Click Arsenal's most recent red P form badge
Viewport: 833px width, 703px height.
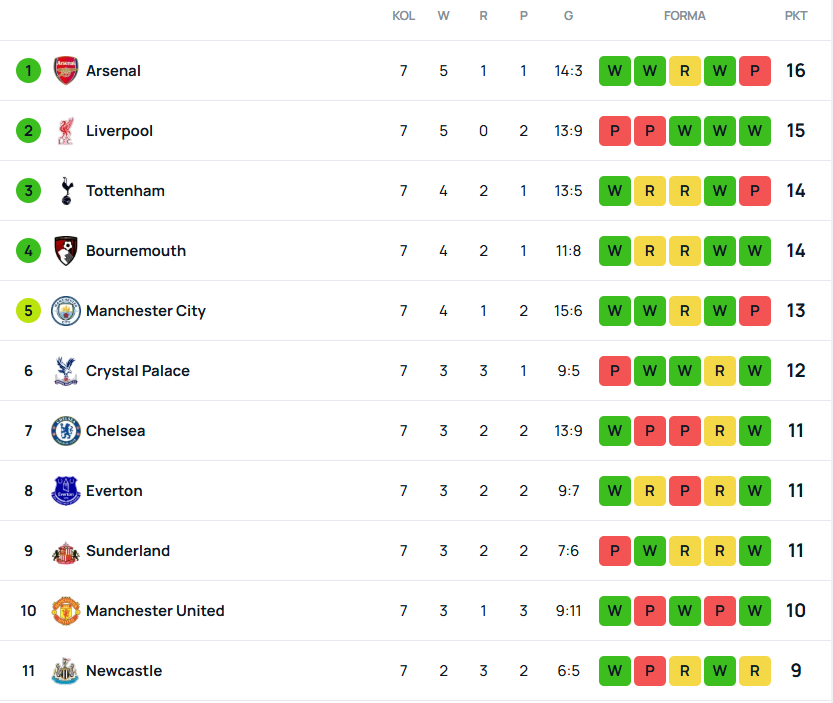point(755,71)
